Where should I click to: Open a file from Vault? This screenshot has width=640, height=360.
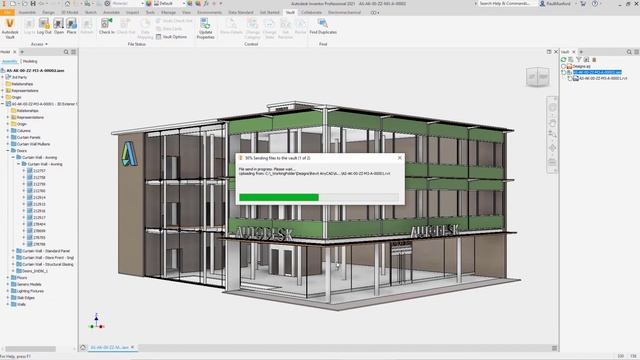pyautogui.click(x=59, y=26)
